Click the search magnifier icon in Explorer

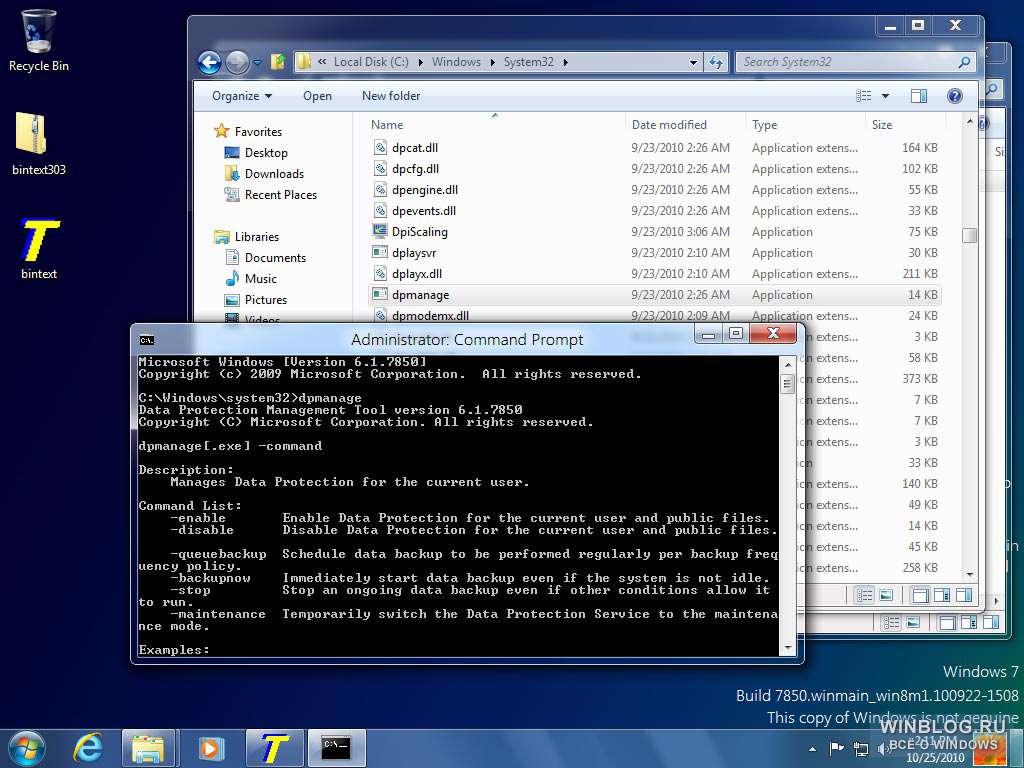pyautogui.click(x=964, y=62)
